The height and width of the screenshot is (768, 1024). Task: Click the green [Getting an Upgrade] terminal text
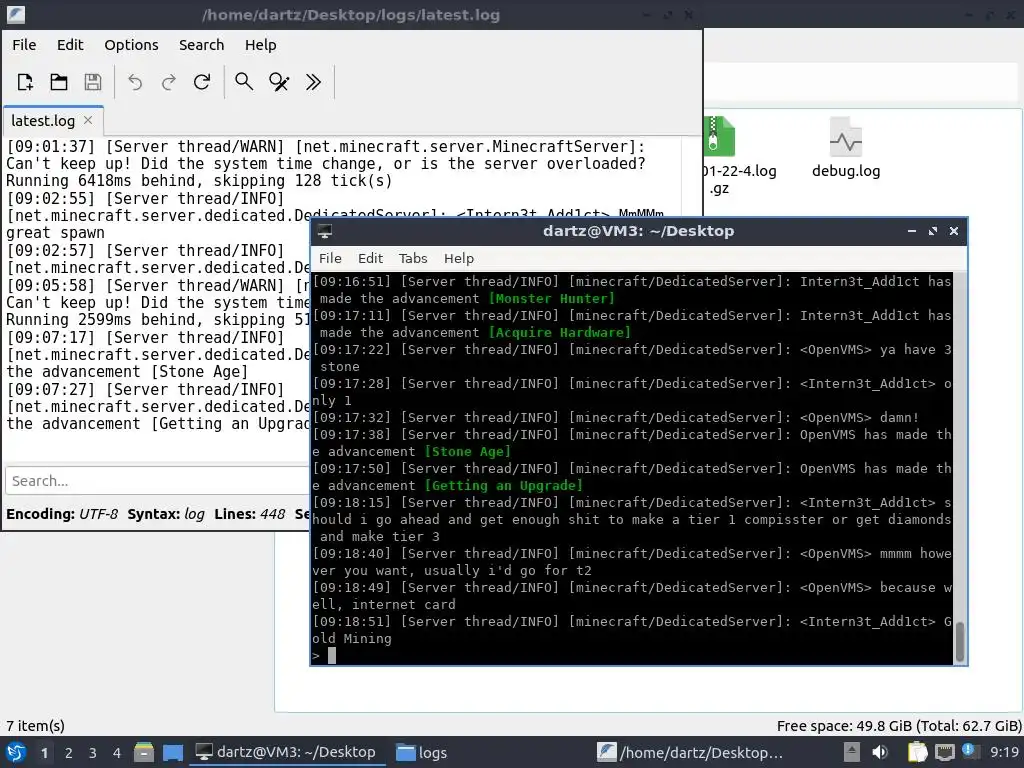[504, 485]
